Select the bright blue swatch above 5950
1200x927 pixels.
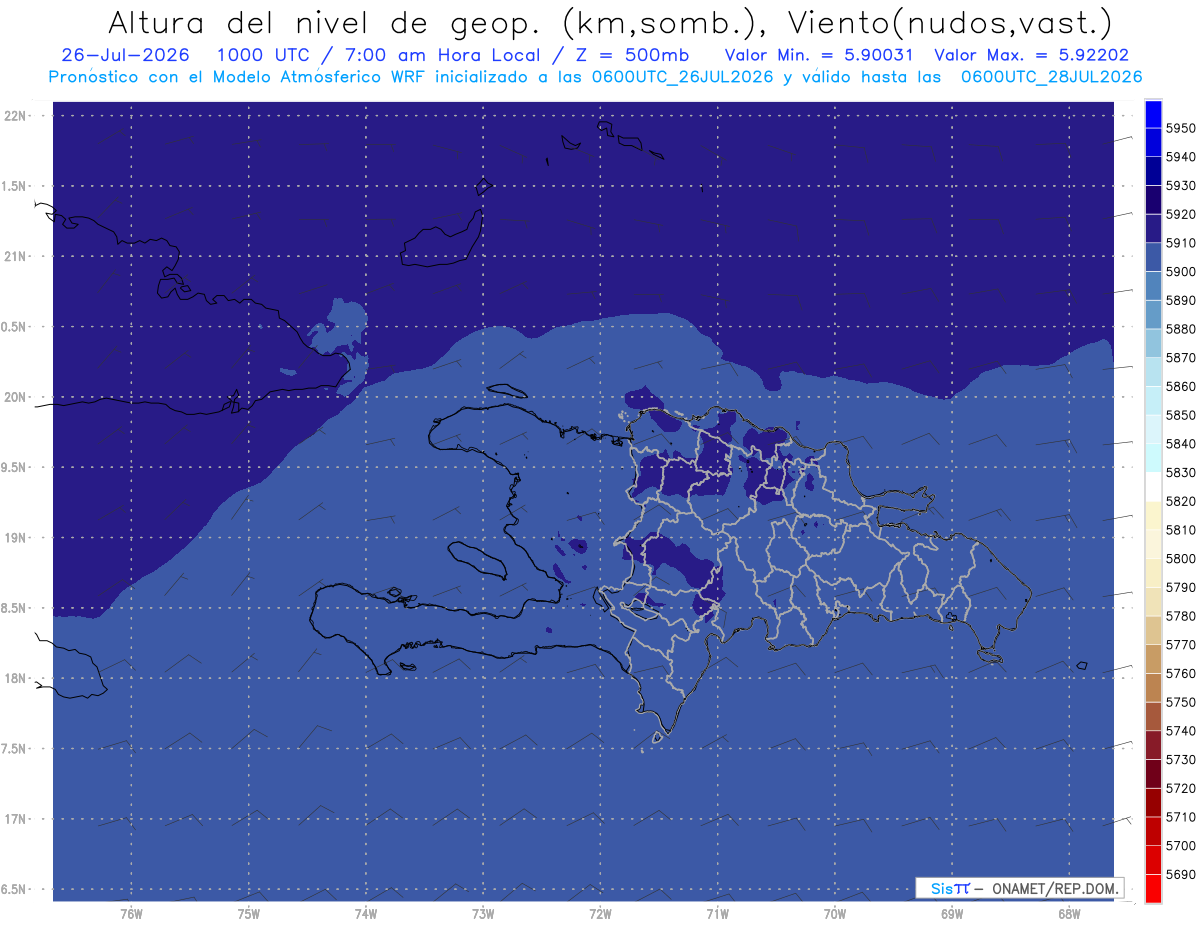[x=1153, y=114]
